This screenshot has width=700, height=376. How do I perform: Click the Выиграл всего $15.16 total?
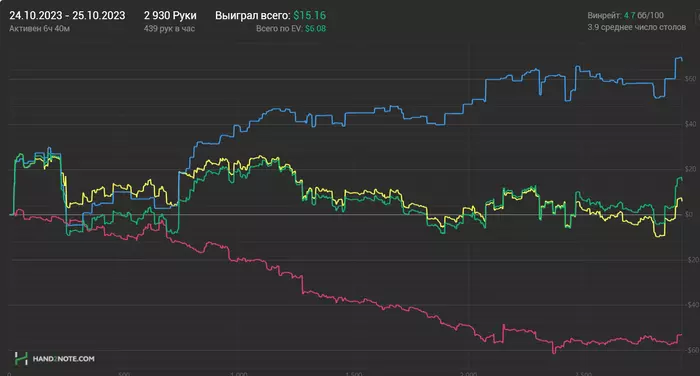[271, 16]
